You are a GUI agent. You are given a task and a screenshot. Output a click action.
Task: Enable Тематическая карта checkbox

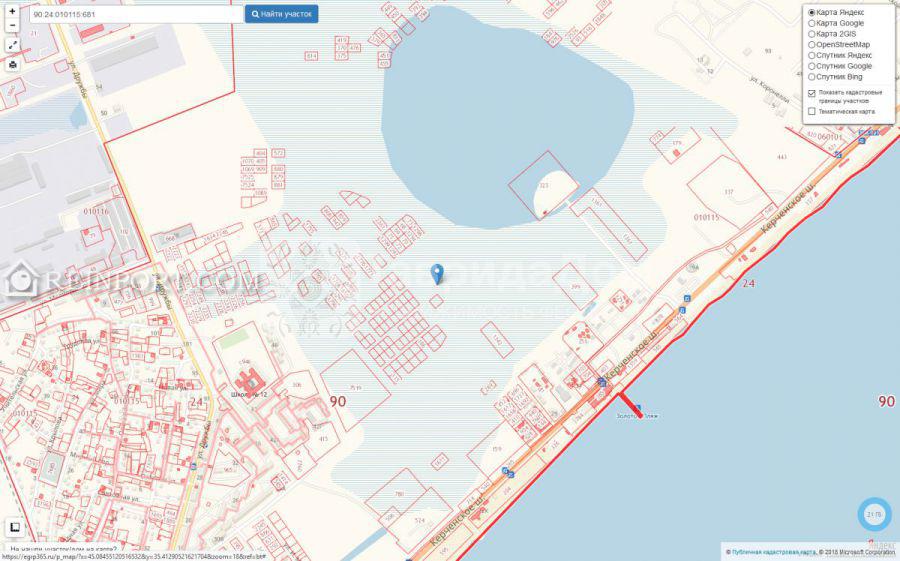(812, 111)
